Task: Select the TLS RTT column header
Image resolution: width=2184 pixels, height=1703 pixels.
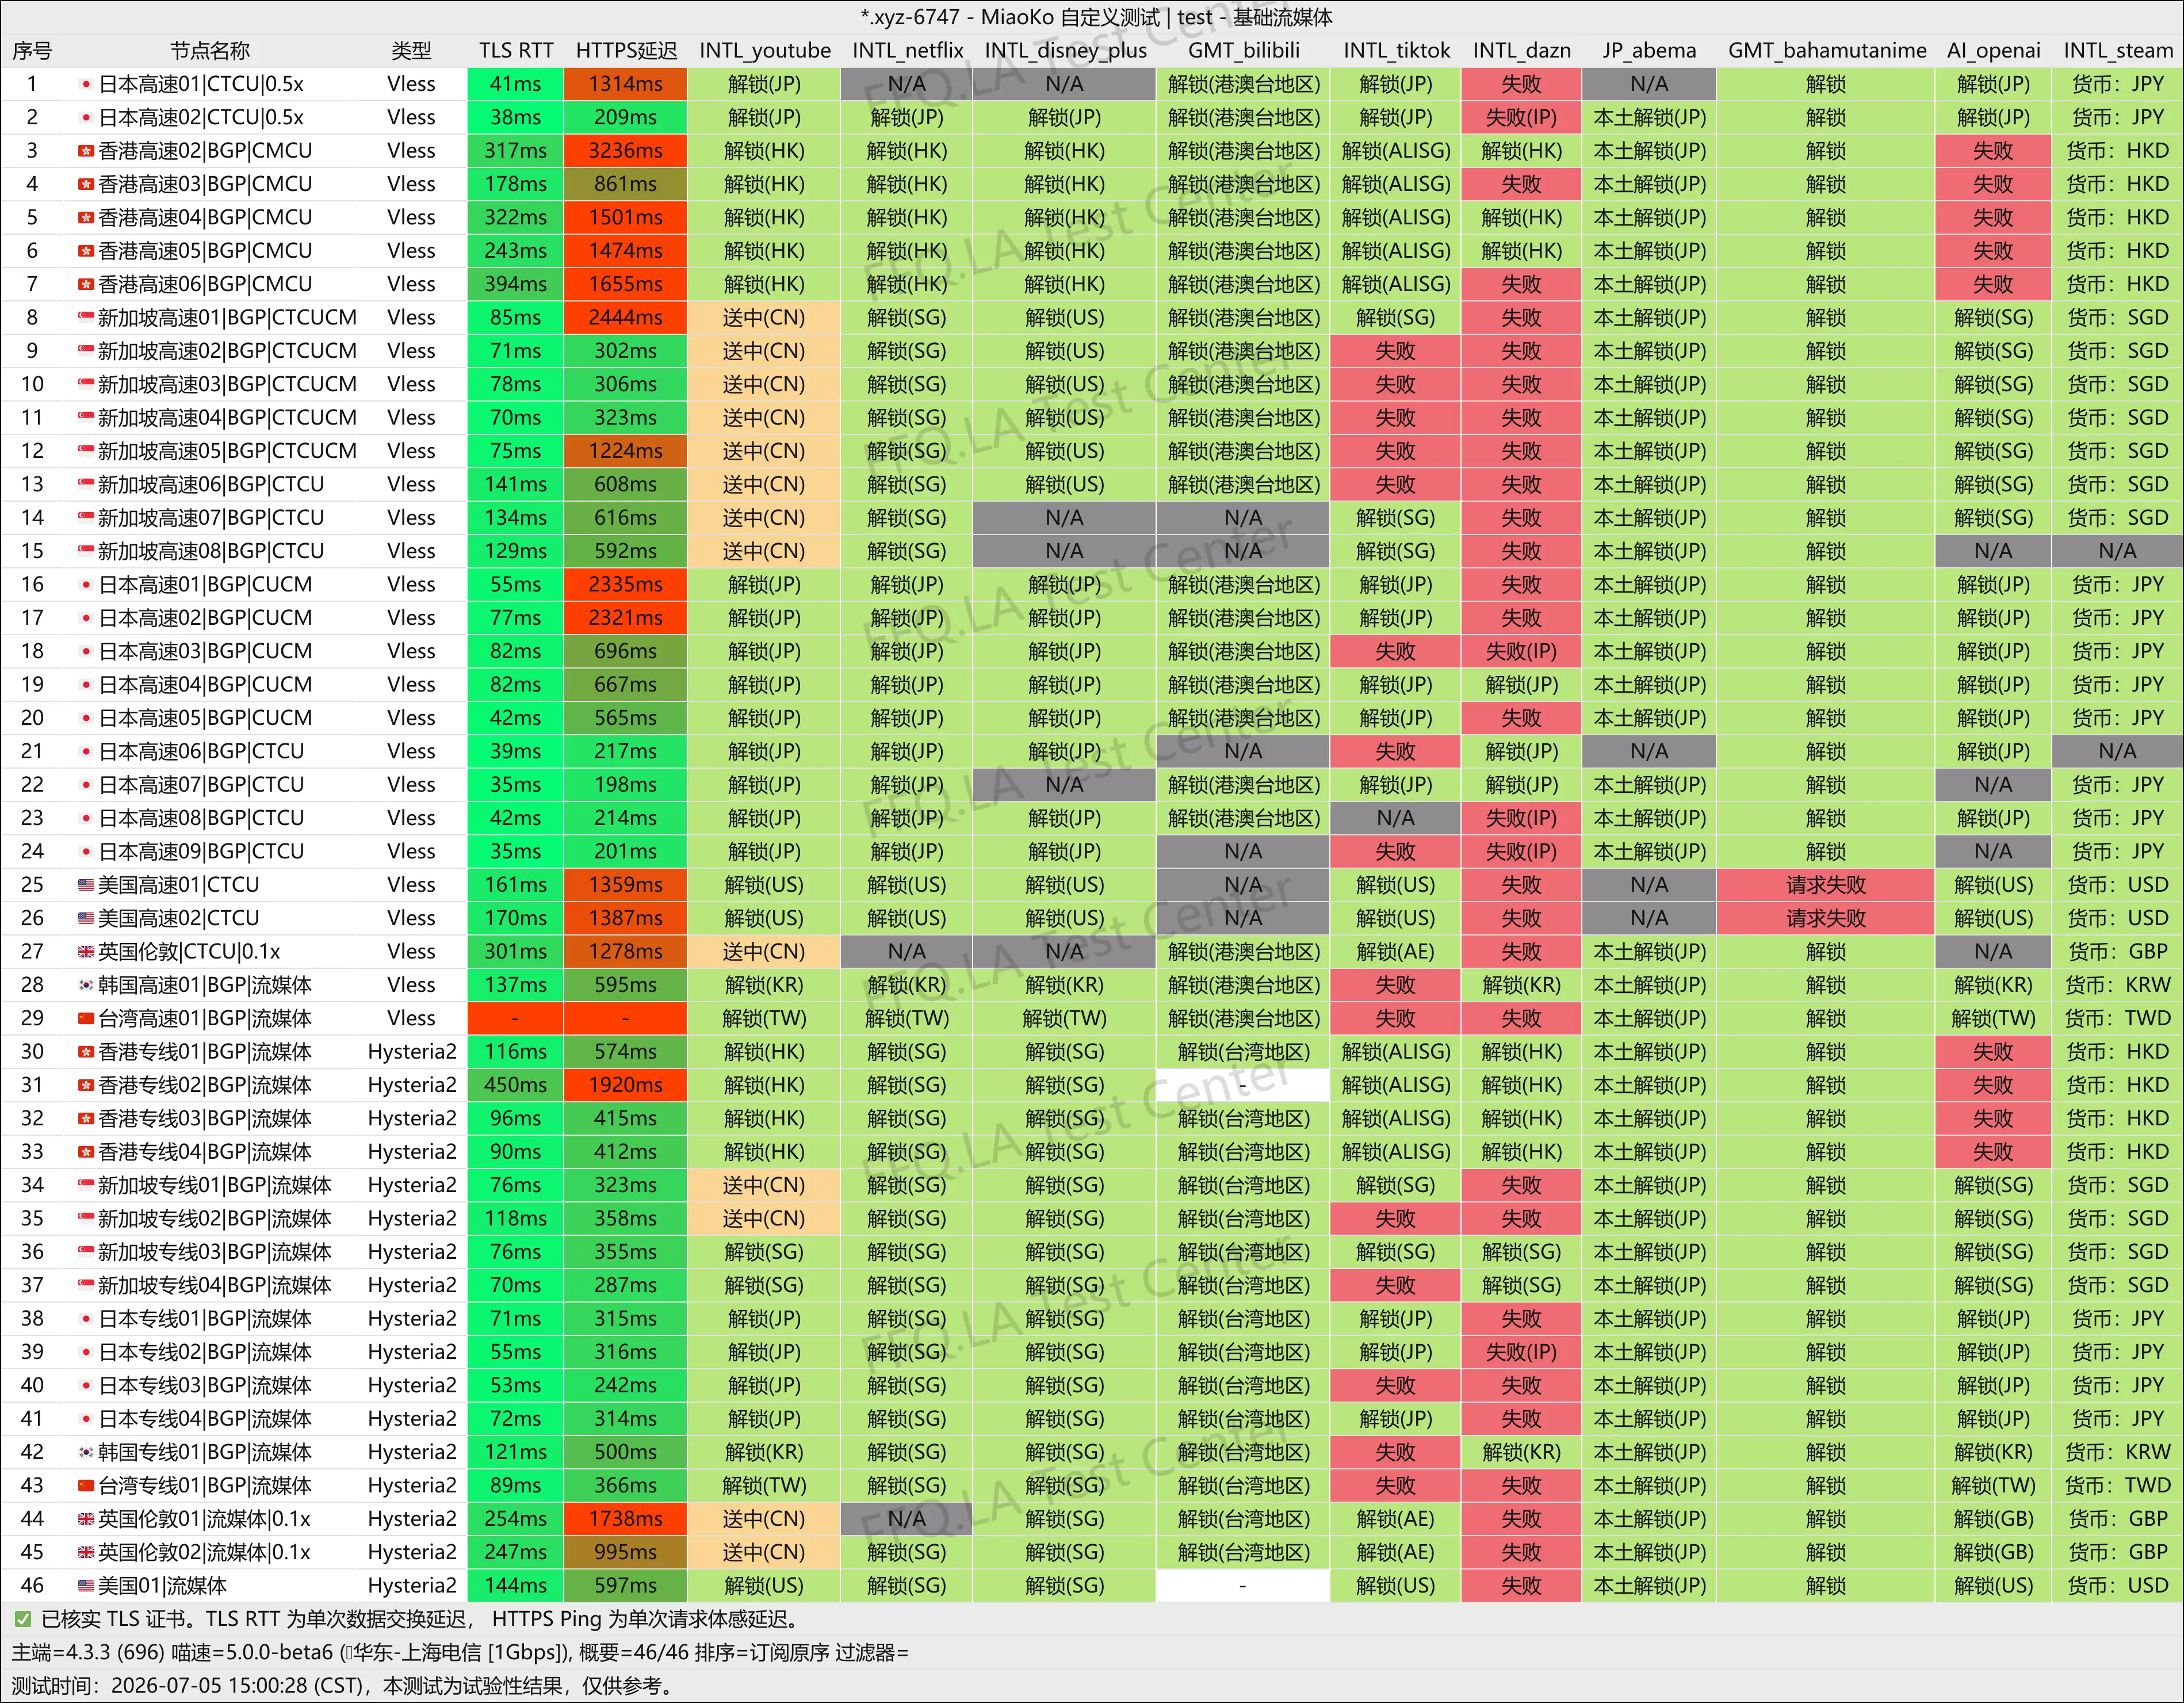Action: (x=516, y=50)
